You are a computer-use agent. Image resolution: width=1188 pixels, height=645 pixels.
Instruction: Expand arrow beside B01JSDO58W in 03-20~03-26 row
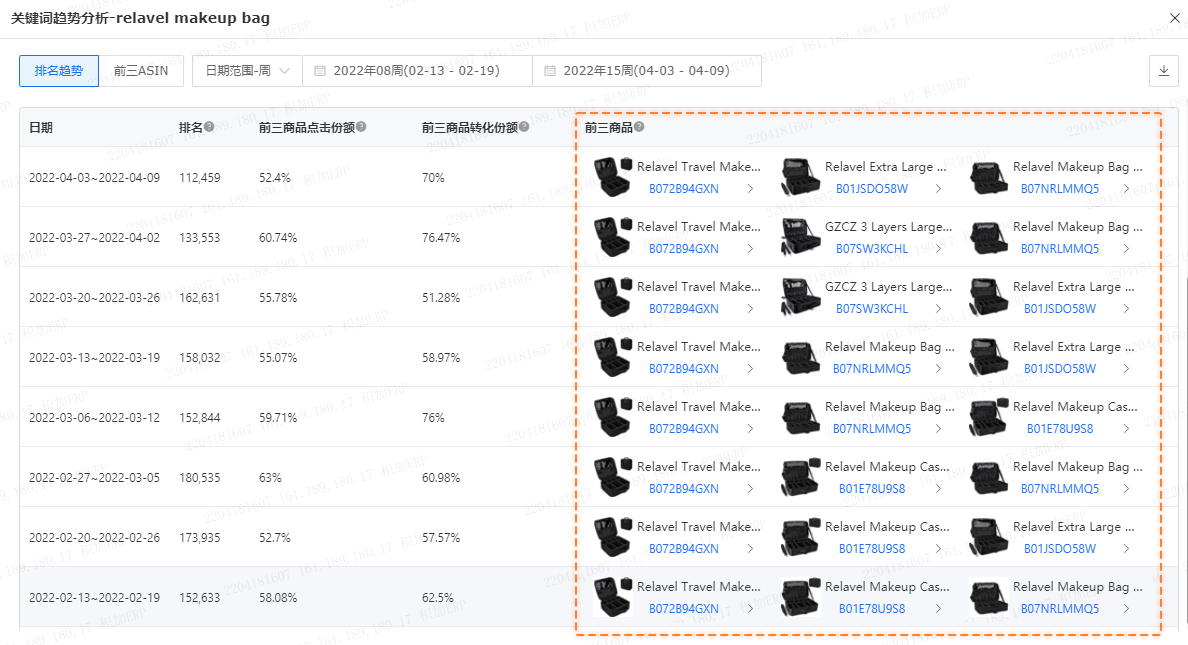coord(1126,308)
